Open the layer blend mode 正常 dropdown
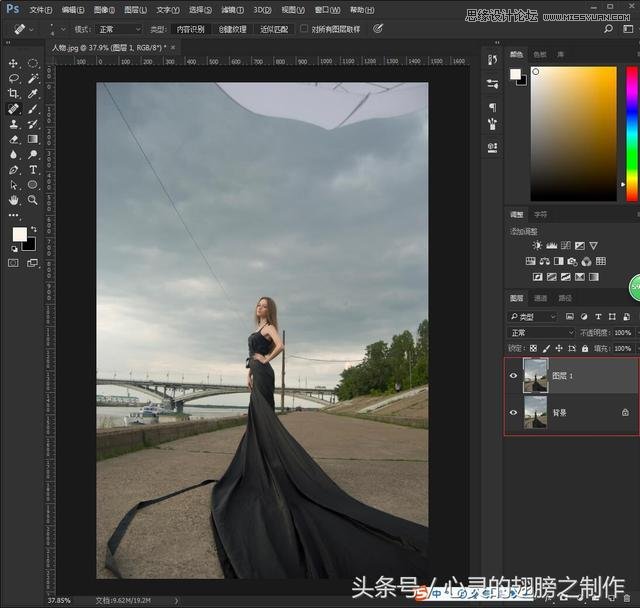This screenshot has height=608, width=640. (541, 333)
